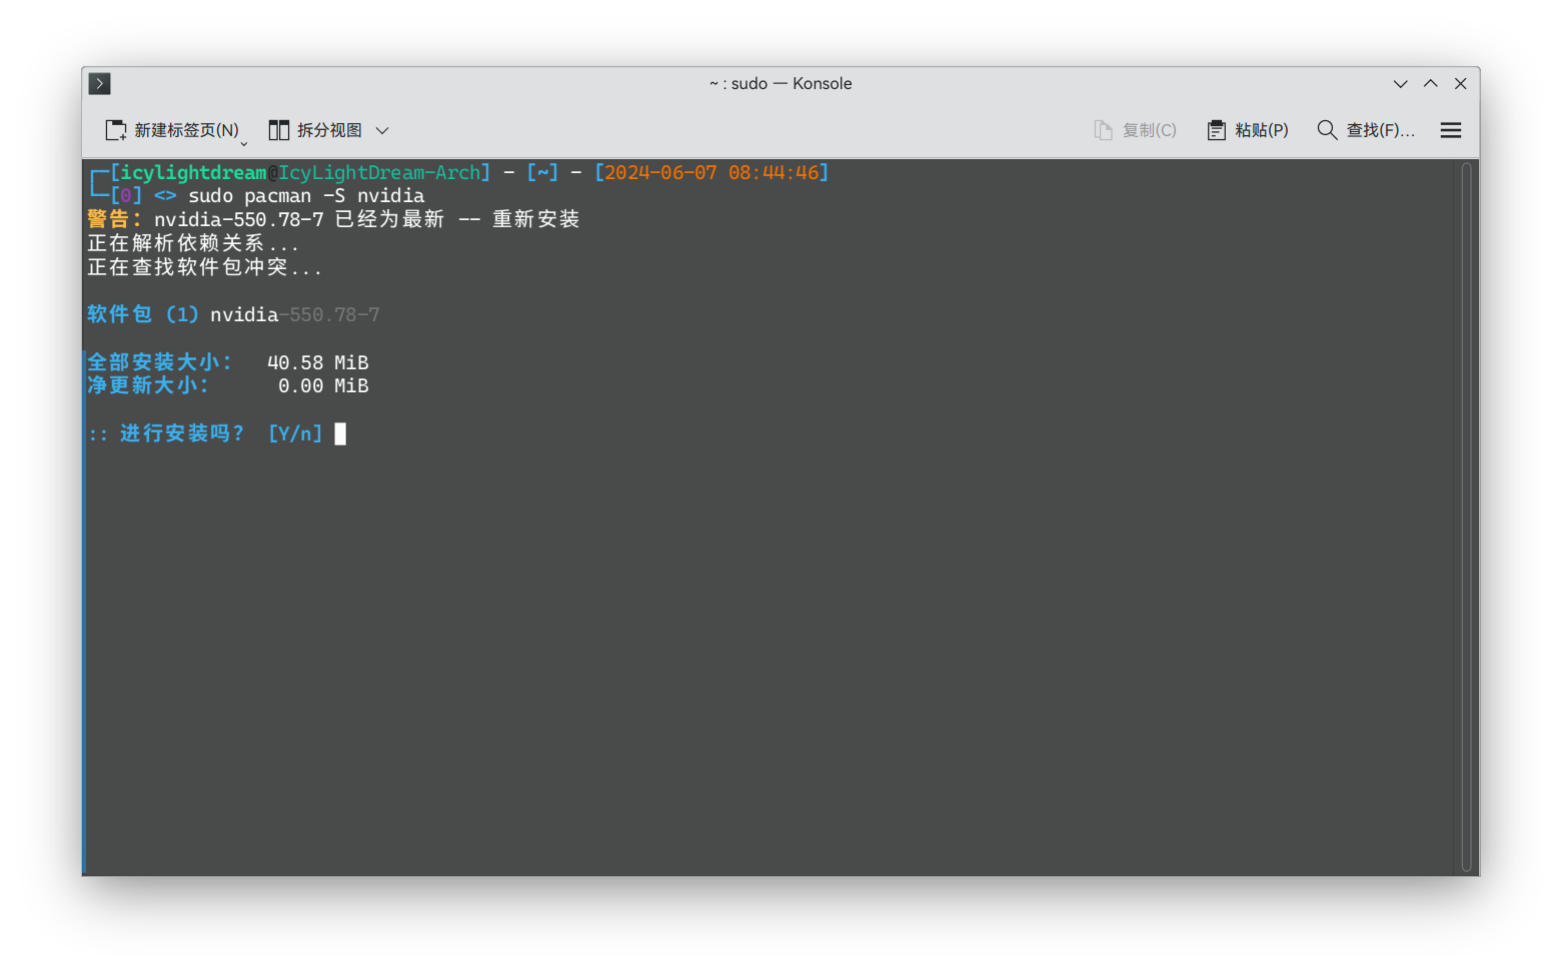The image size is (1563, 974).
Task: Click the timestamp 2024-06-07 08:44:46
Action: 712,172
